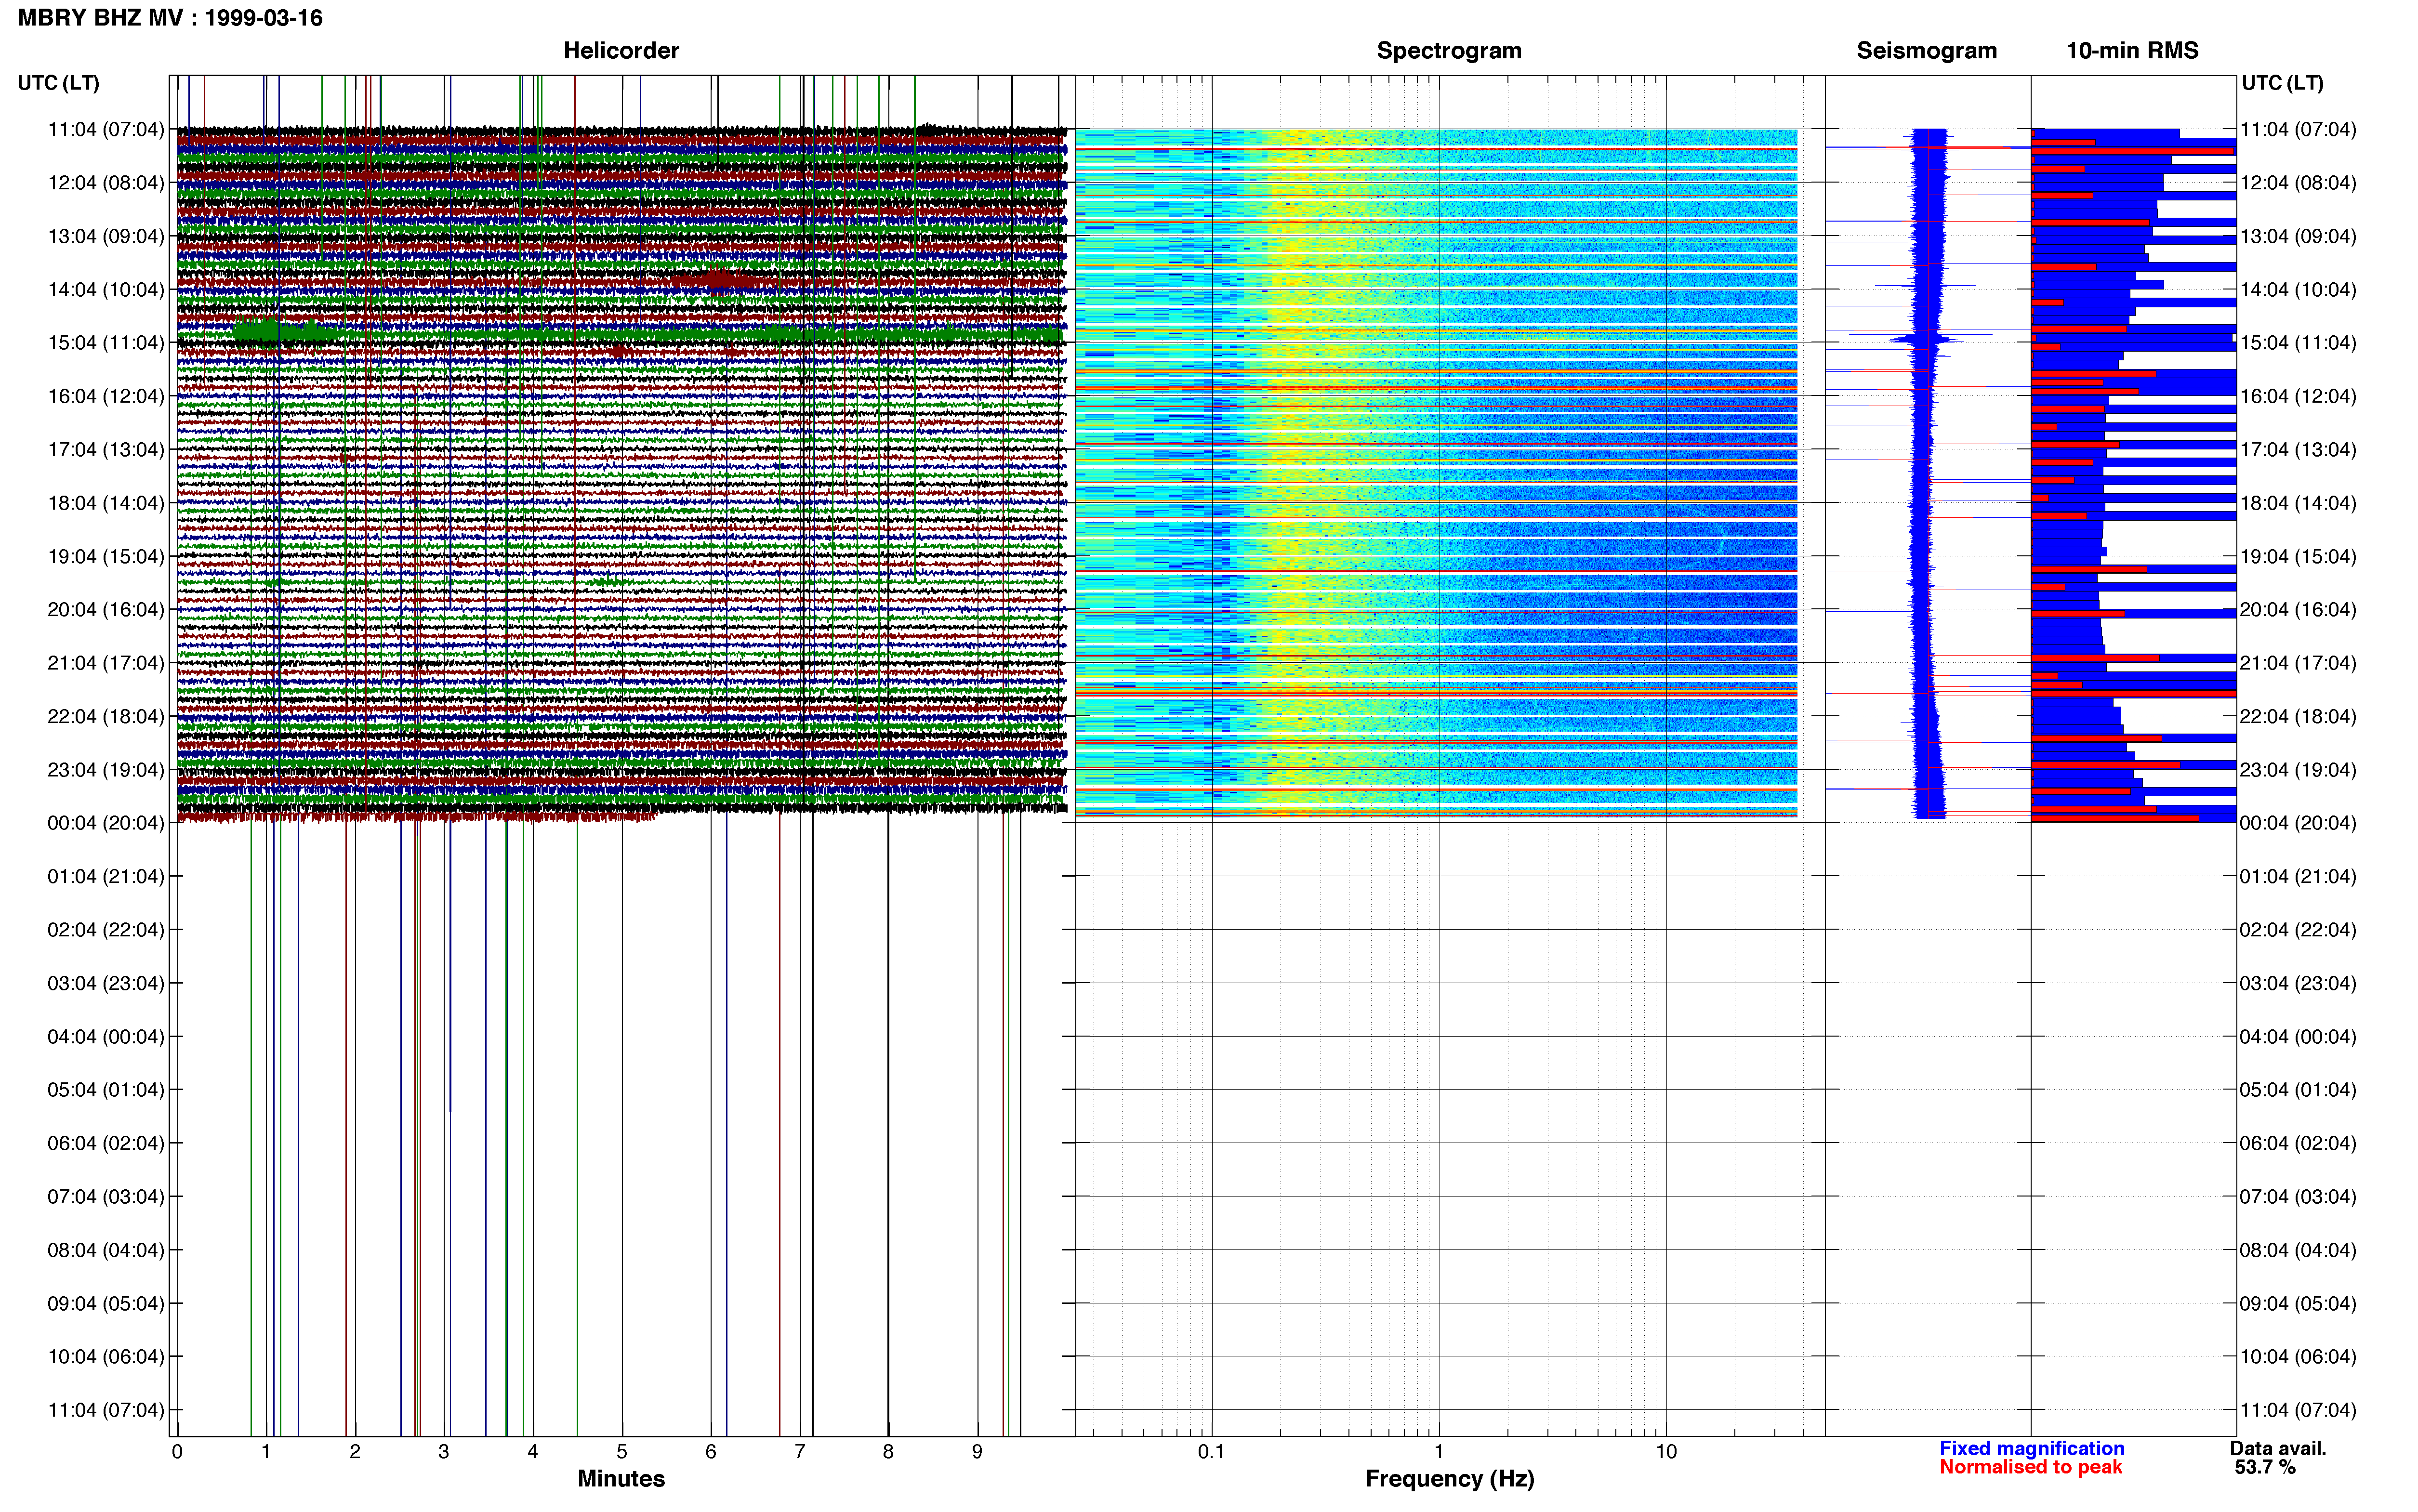Select the 'Helicorder' panel title
2418x1512 pixels.
click(621, 50)
